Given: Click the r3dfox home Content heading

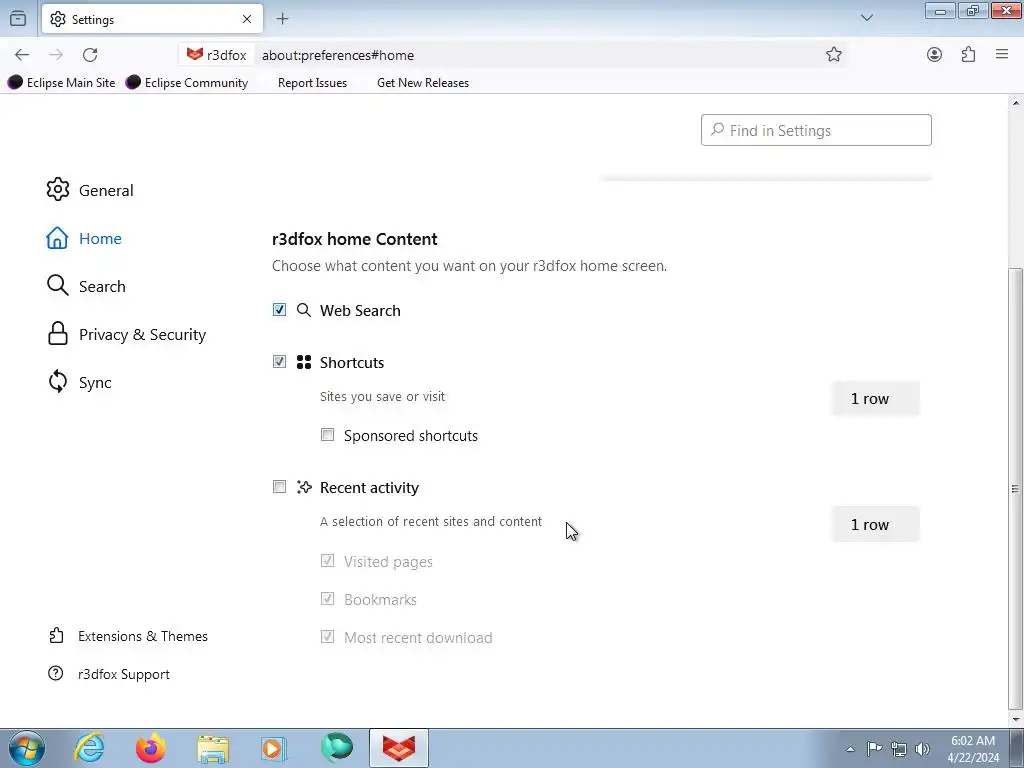Looking at the screenshot, I should point(355,238).
